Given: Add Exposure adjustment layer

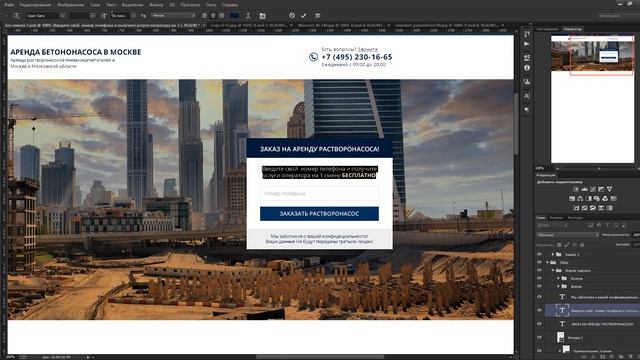Looking at the screenshot, I should 601,189.
